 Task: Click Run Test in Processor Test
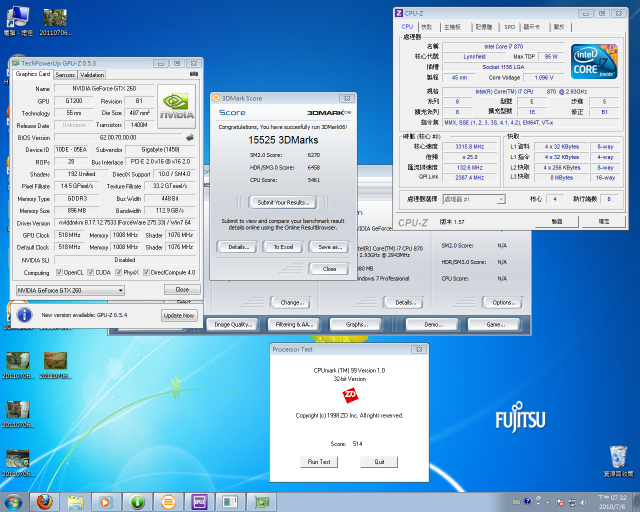(319, 462)
